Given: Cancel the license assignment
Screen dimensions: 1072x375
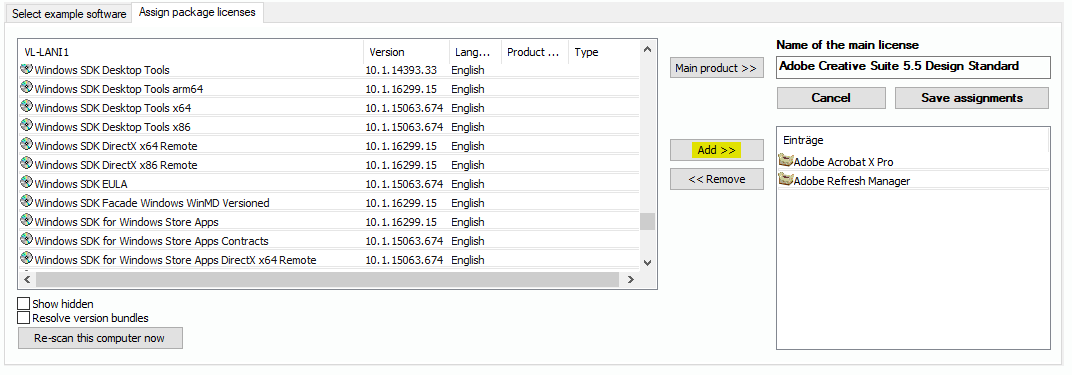Looking at the screenshot, I should coord(831,98).
